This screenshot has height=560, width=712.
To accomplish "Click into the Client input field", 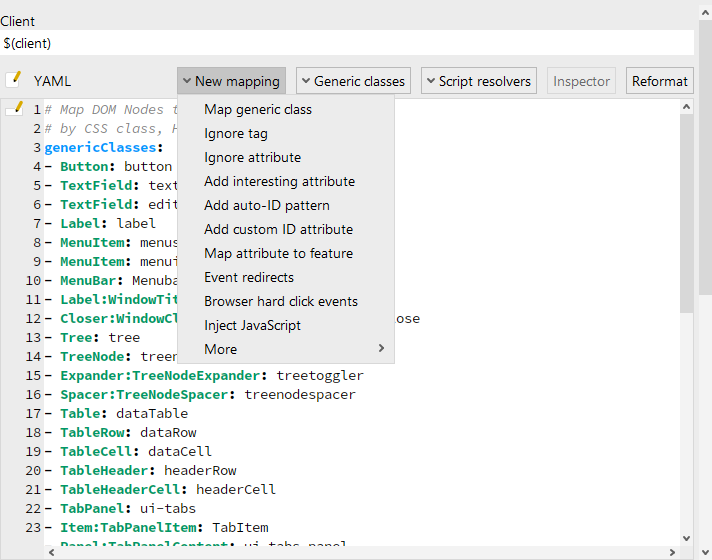I will (347, 43).
